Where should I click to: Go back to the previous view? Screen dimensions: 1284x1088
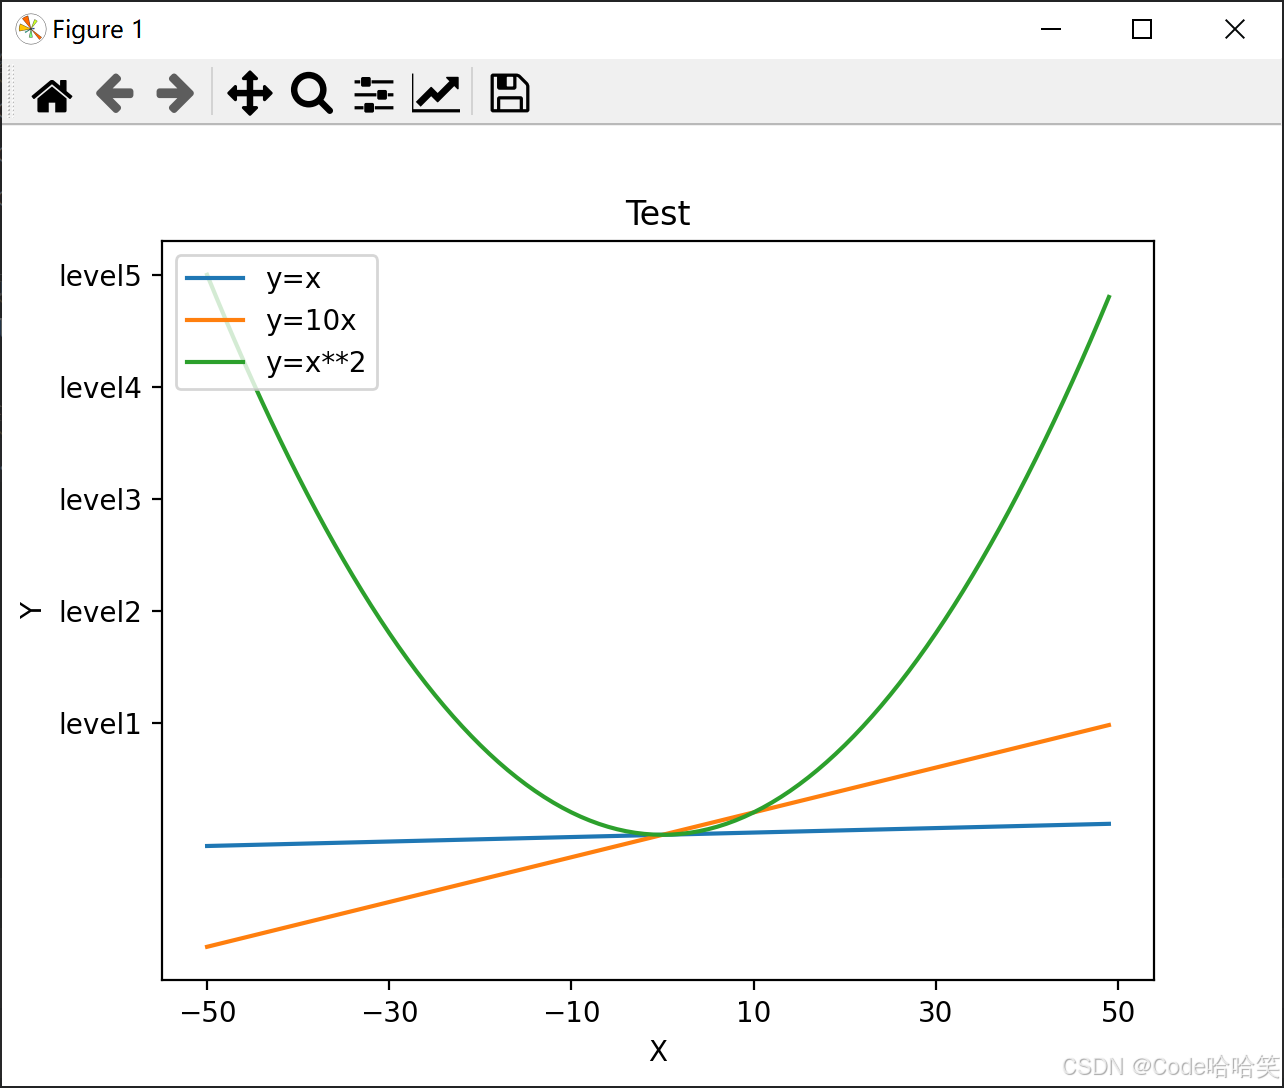click(114, 94)
